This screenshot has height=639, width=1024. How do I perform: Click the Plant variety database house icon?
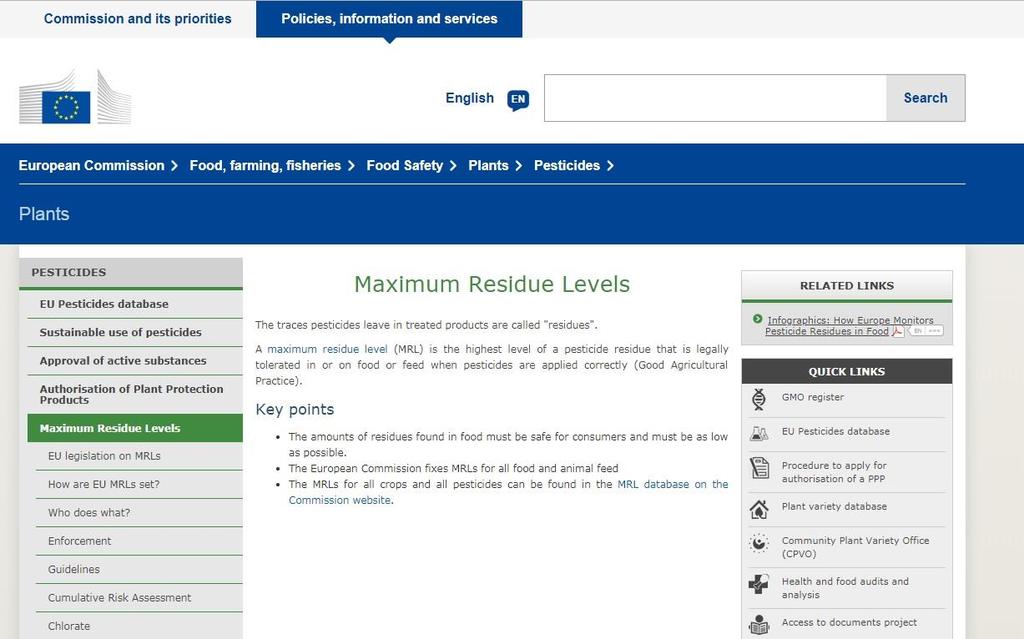tap(759, 509)
